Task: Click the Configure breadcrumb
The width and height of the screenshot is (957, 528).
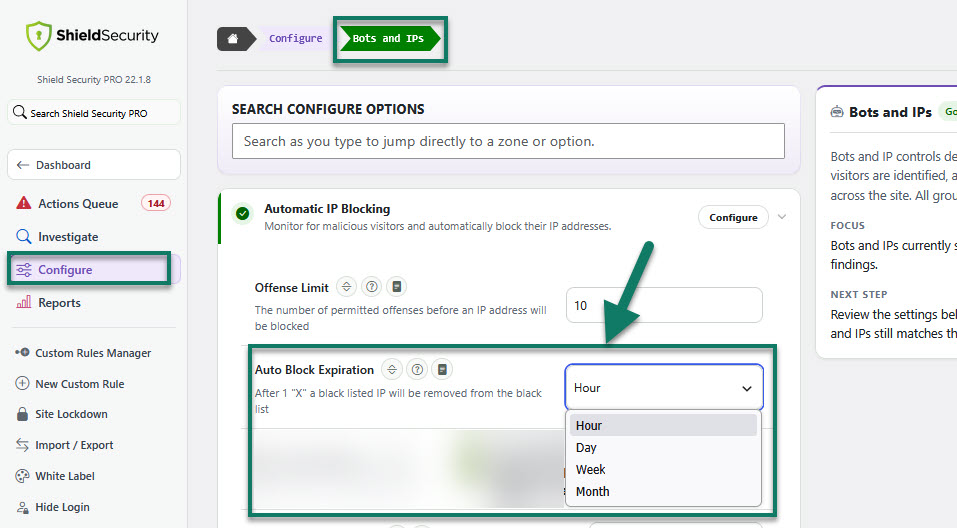Action: point(295,38)
